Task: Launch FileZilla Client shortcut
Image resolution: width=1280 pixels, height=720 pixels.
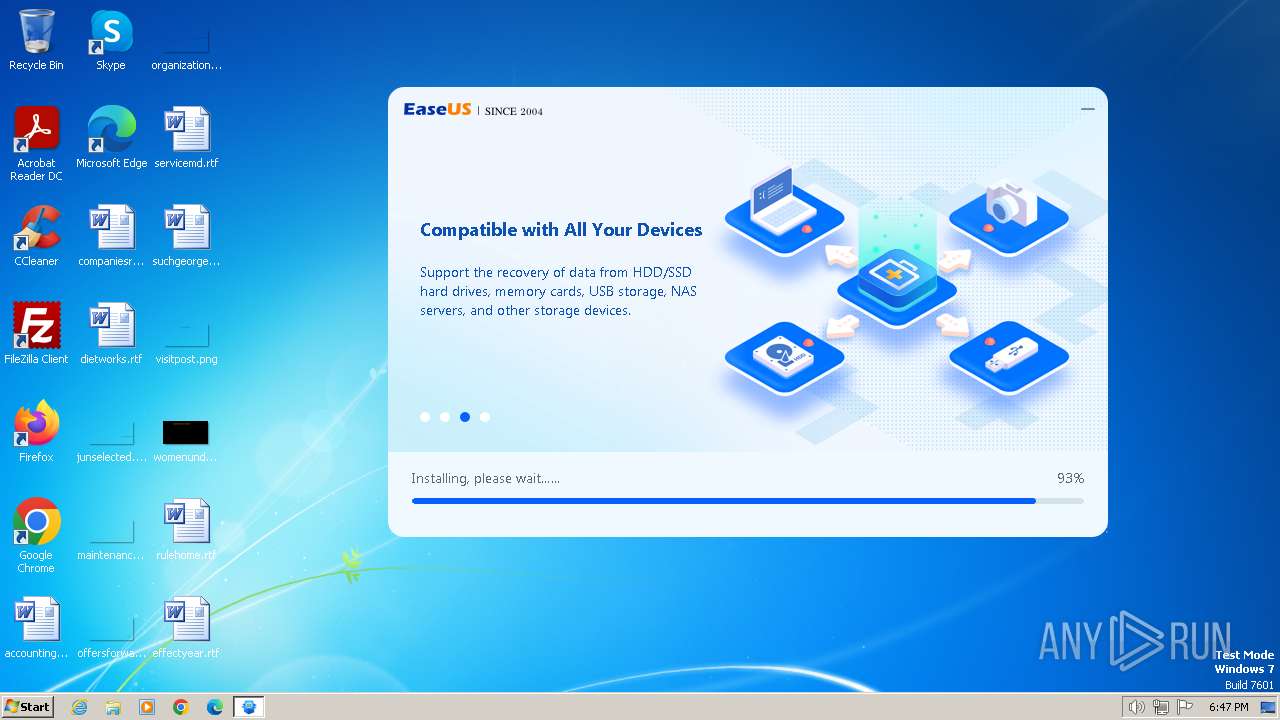Action: pos(36,334)
